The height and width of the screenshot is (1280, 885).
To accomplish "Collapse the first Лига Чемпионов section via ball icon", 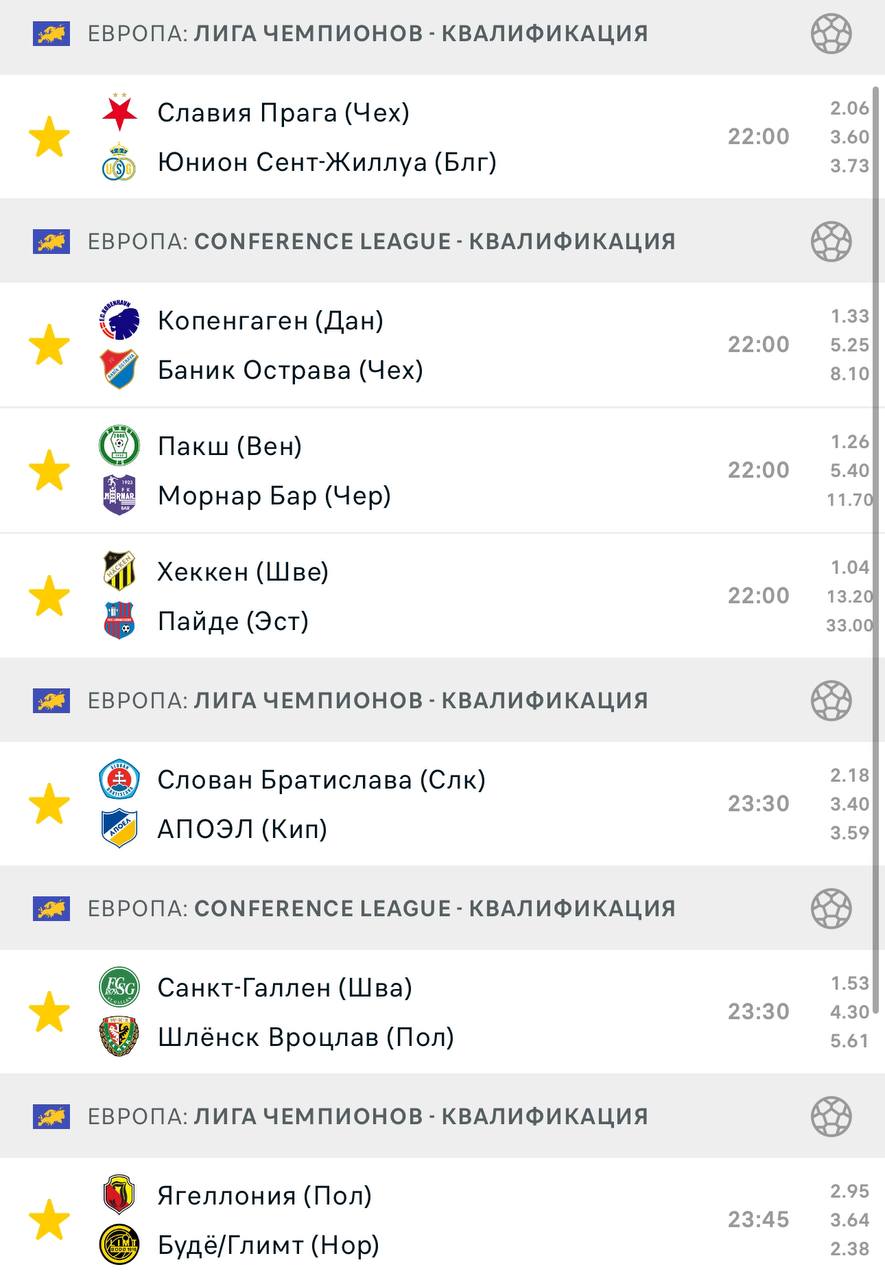I will coord(831,33).
